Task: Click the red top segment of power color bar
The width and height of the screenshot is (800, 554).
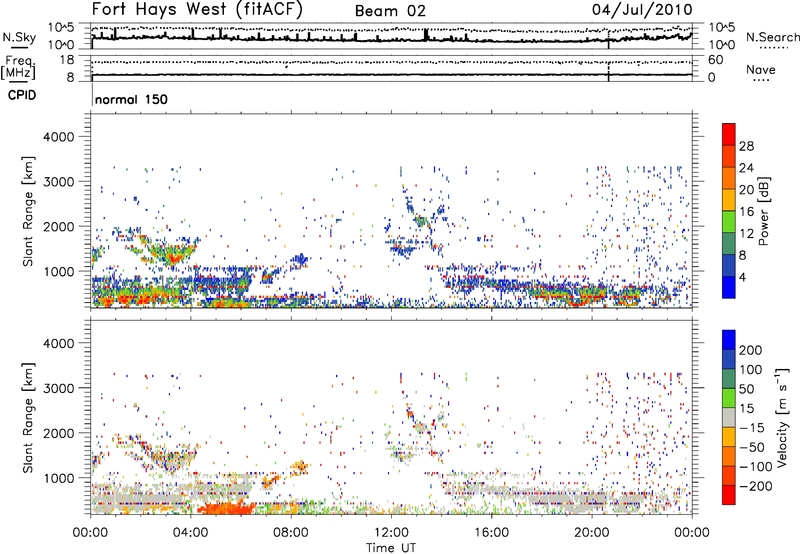Action: point(729,134)
